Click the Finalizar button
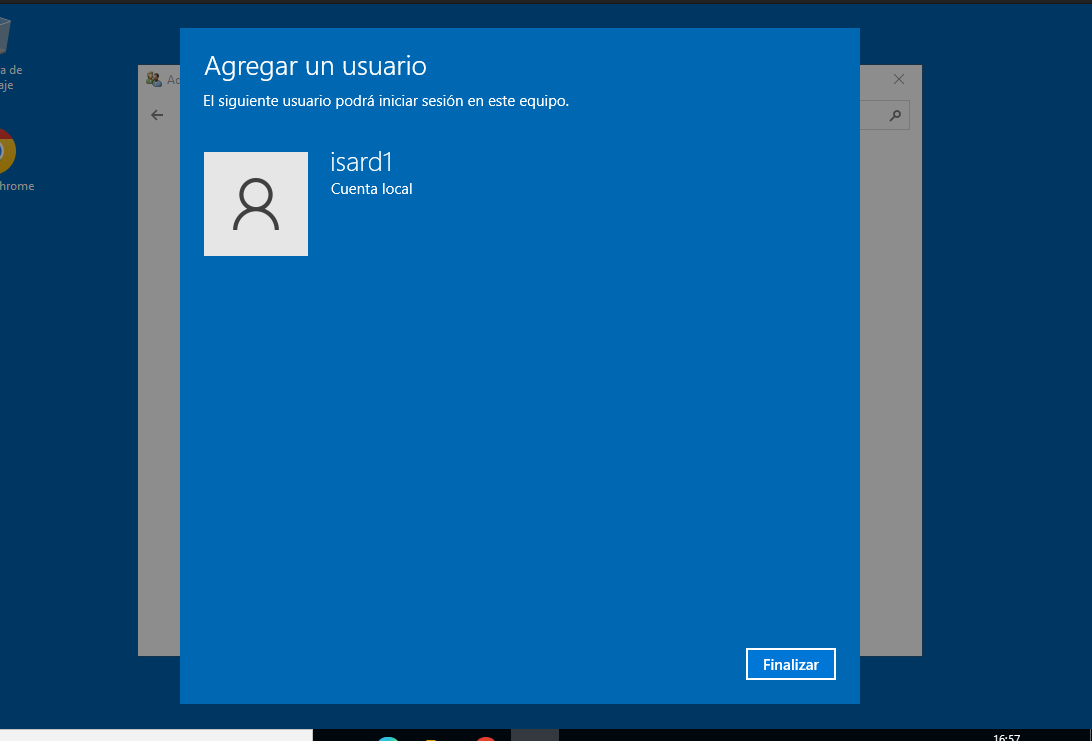The width and height of the screenshot is (1092, 741). point(790,664)
